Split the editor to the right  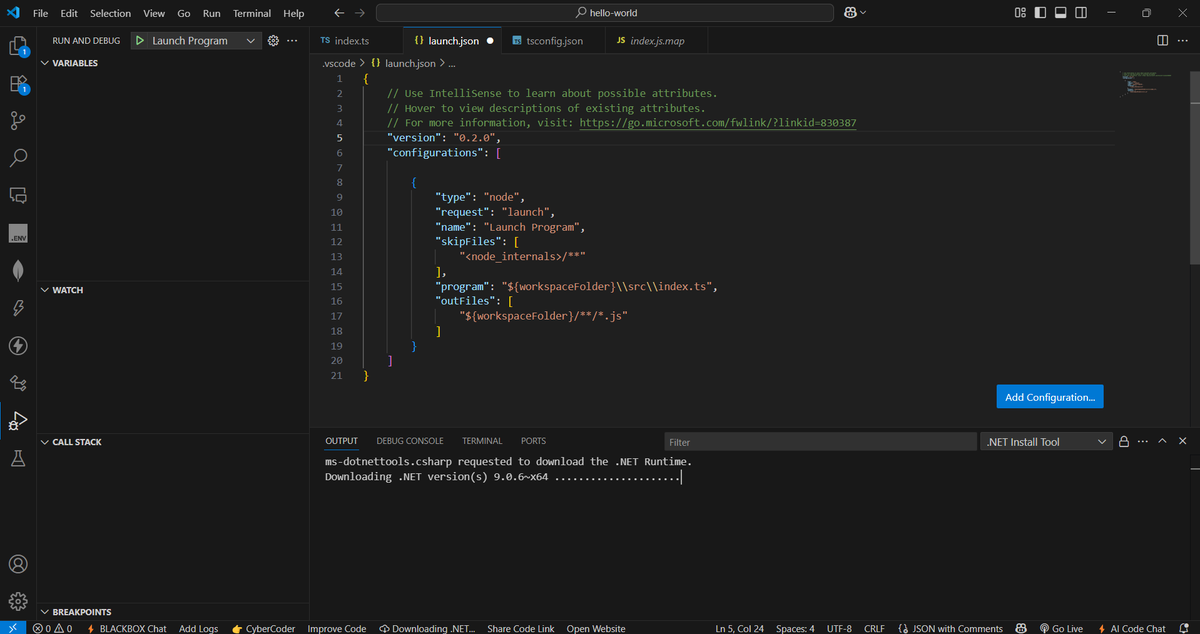click(x=1162, y=41)
